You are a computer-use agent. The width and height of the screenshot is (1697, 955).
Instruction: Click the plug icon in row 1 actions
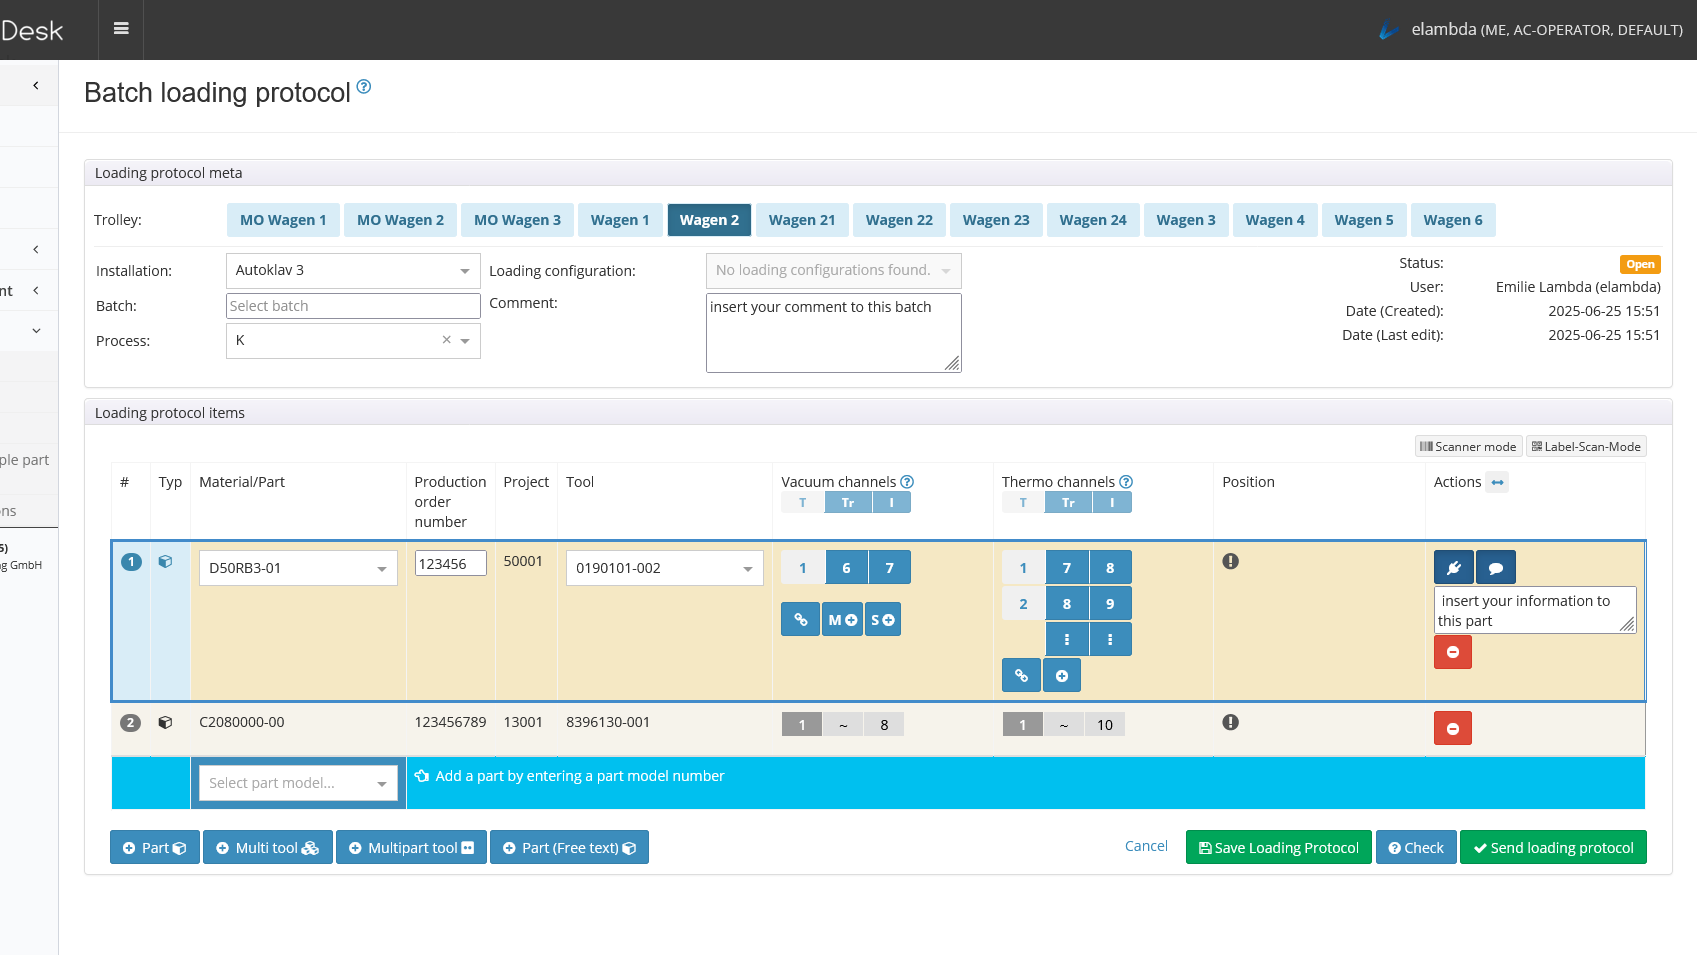coord(1453,567)
